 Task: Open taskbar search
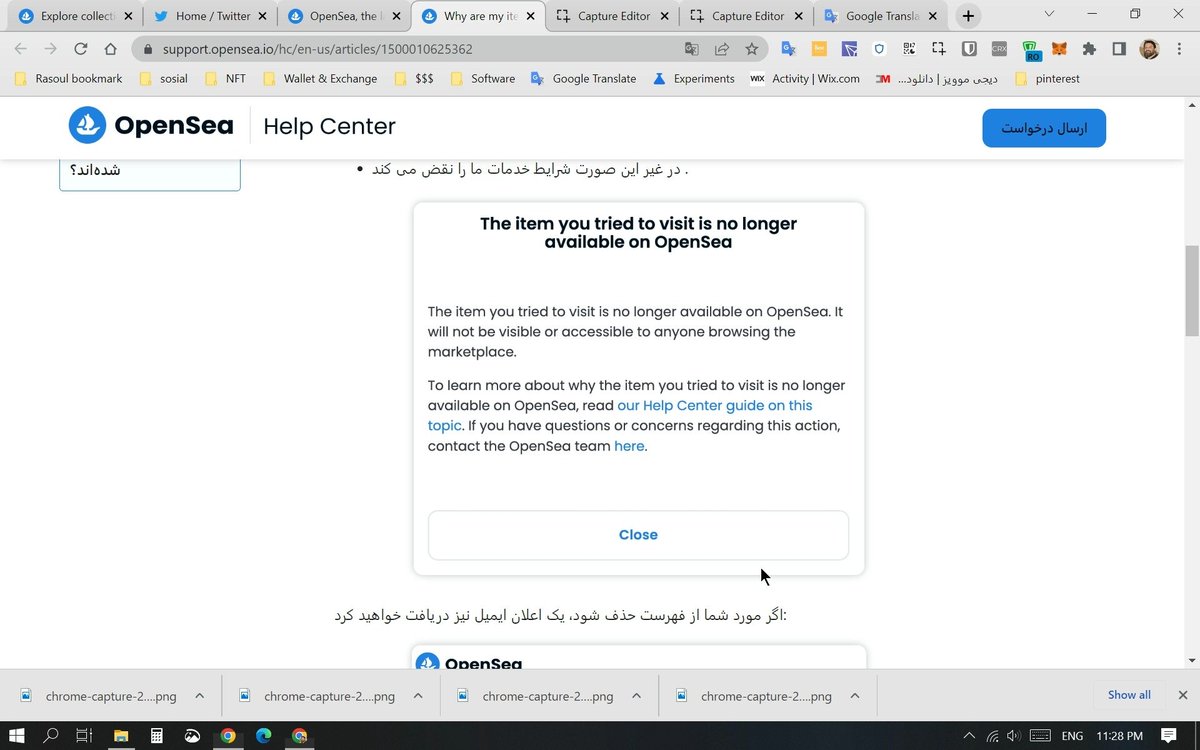[51, 736]
